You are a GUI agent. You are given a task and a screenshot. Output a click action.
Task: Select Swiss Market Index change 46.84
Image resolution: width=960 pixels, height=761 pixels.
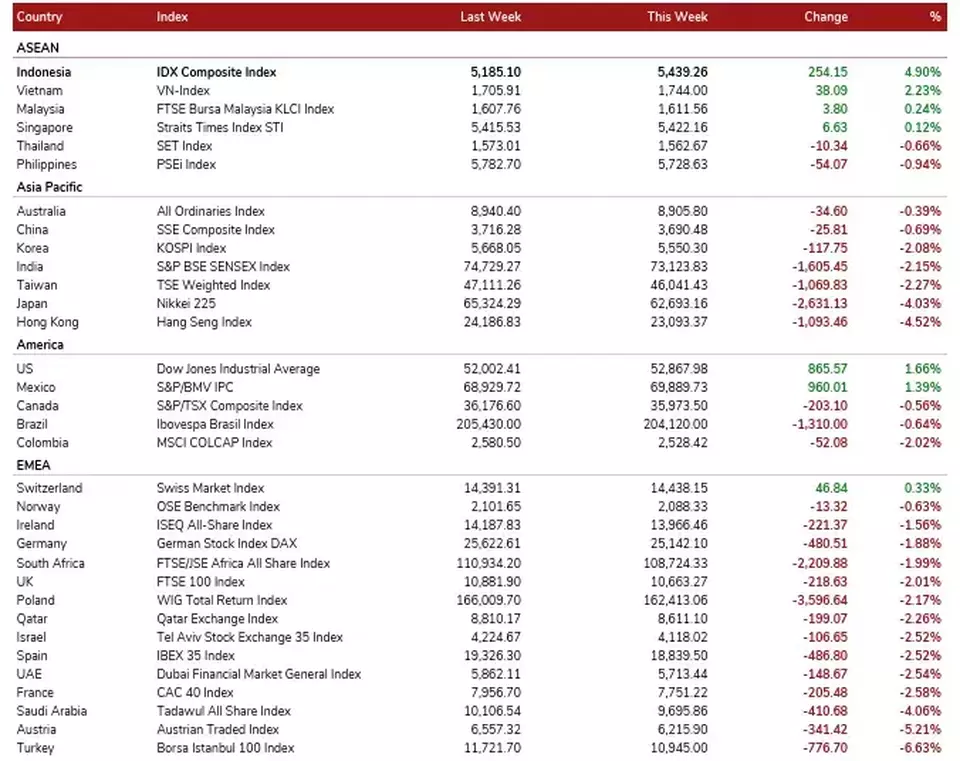(831, 488)
